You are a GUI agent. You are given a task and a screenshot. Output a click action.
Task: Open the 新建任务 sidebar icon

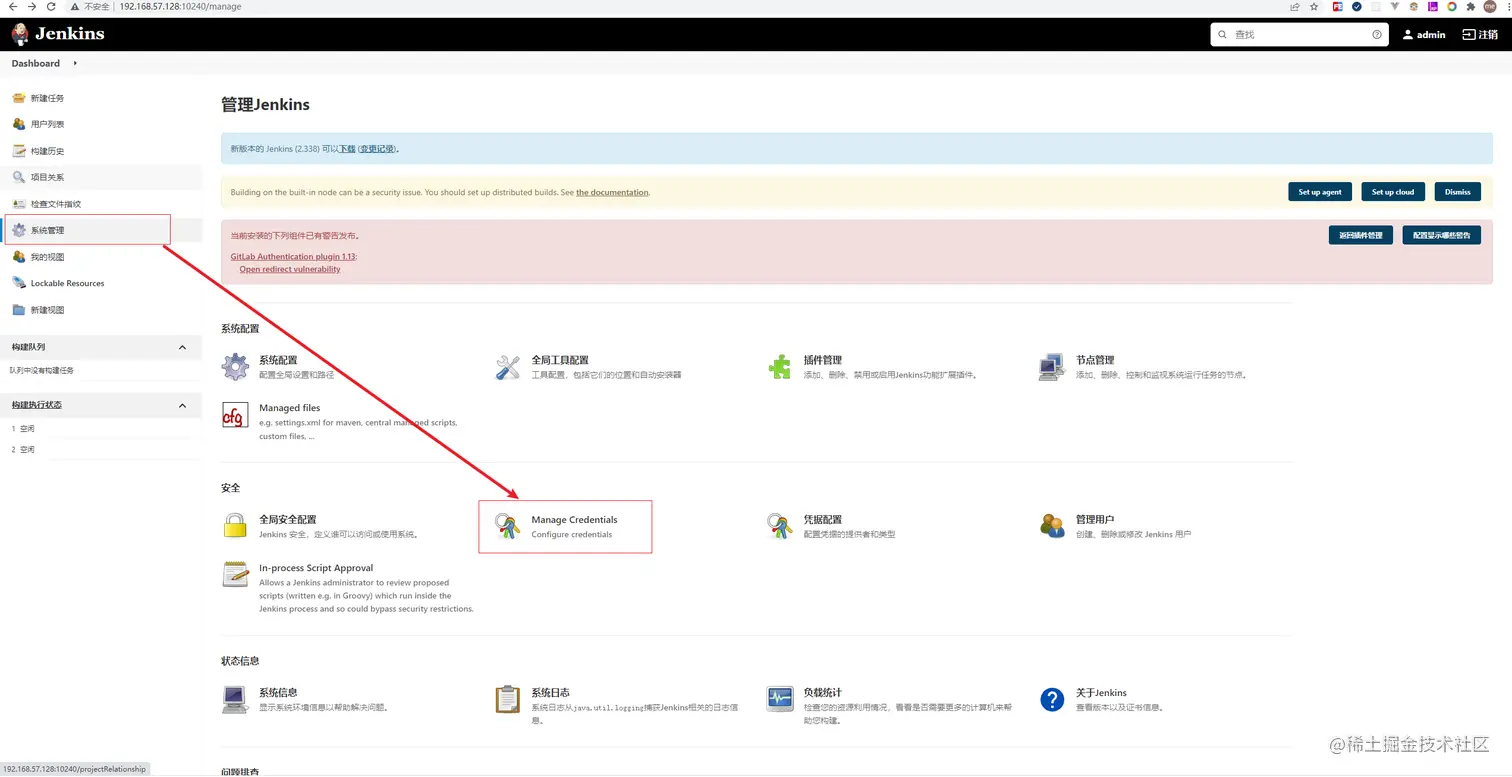pyautogui.click(x=18, y=98)
